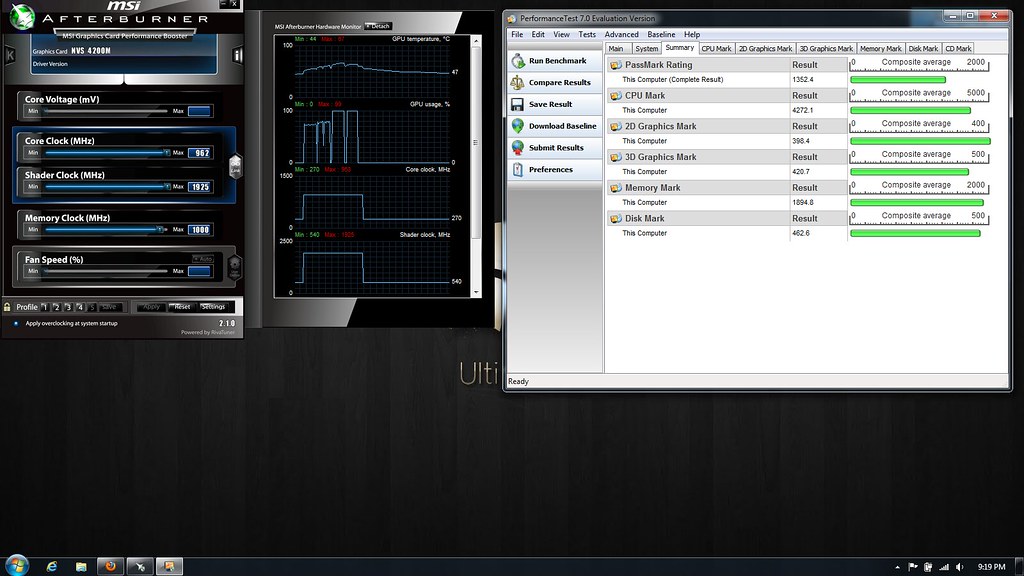Show hidden icons in system tray
Image resolution: width=1024 pixels, height=576 pixels.
click(x=897, y=567)
